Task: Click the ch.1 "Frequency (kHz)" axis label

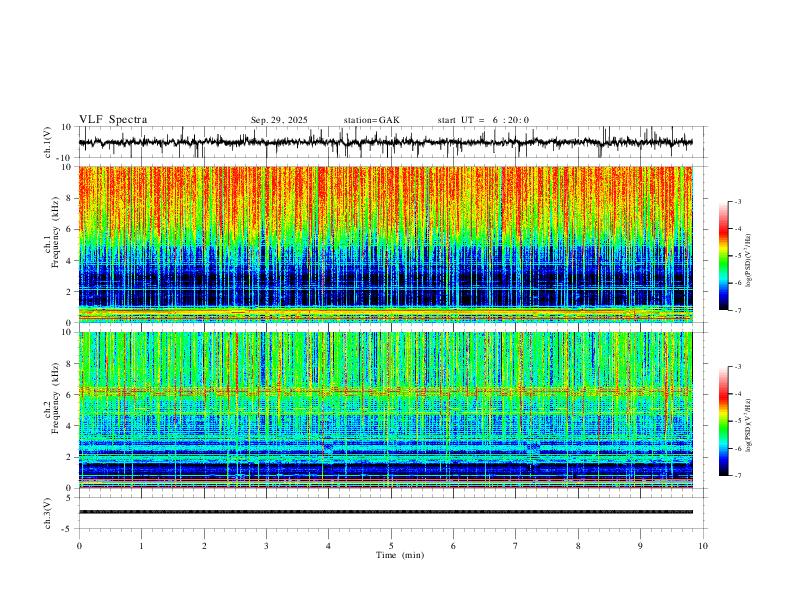Action: [x=55, y=232]
